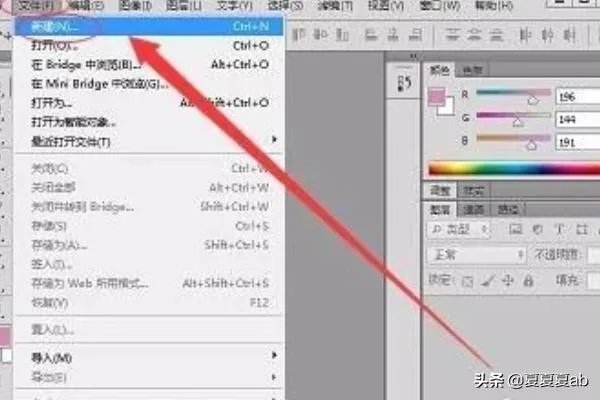The width and height of the screenshot is (600, 400).
Task: Choose 打开为智能对象 menu item
Action: pyautogui.click(x=149, y=122)
